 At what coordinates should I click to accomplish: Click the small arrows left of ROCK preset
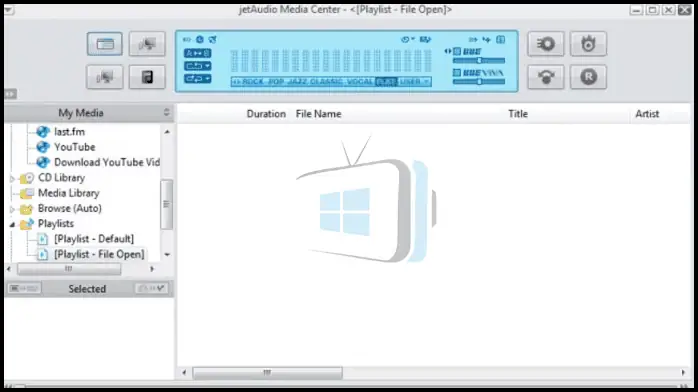(236, 81)
